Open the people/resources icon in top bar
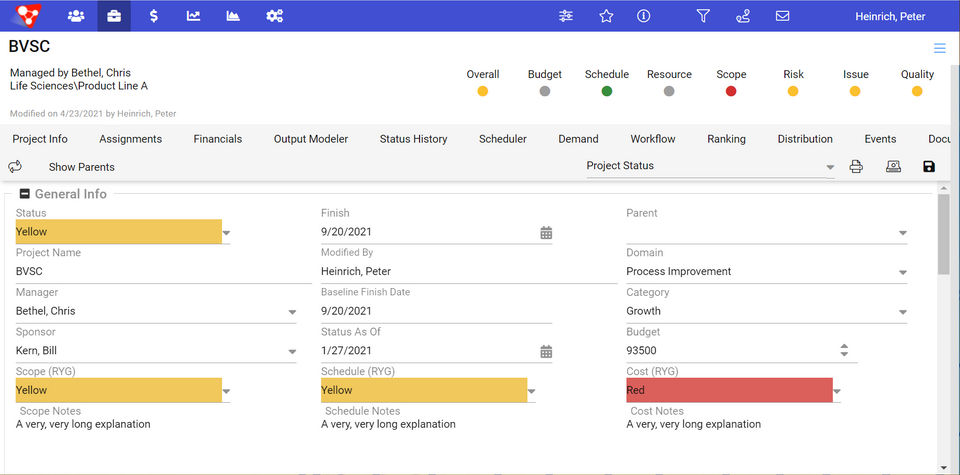The image size is (960, 475). (76, 16)
